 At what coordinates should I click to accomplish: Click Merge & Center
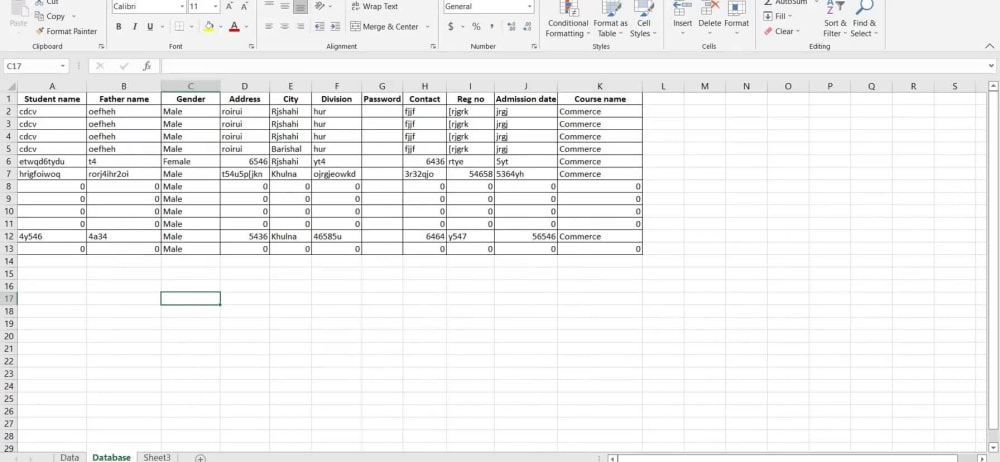[x=385, y=27]
